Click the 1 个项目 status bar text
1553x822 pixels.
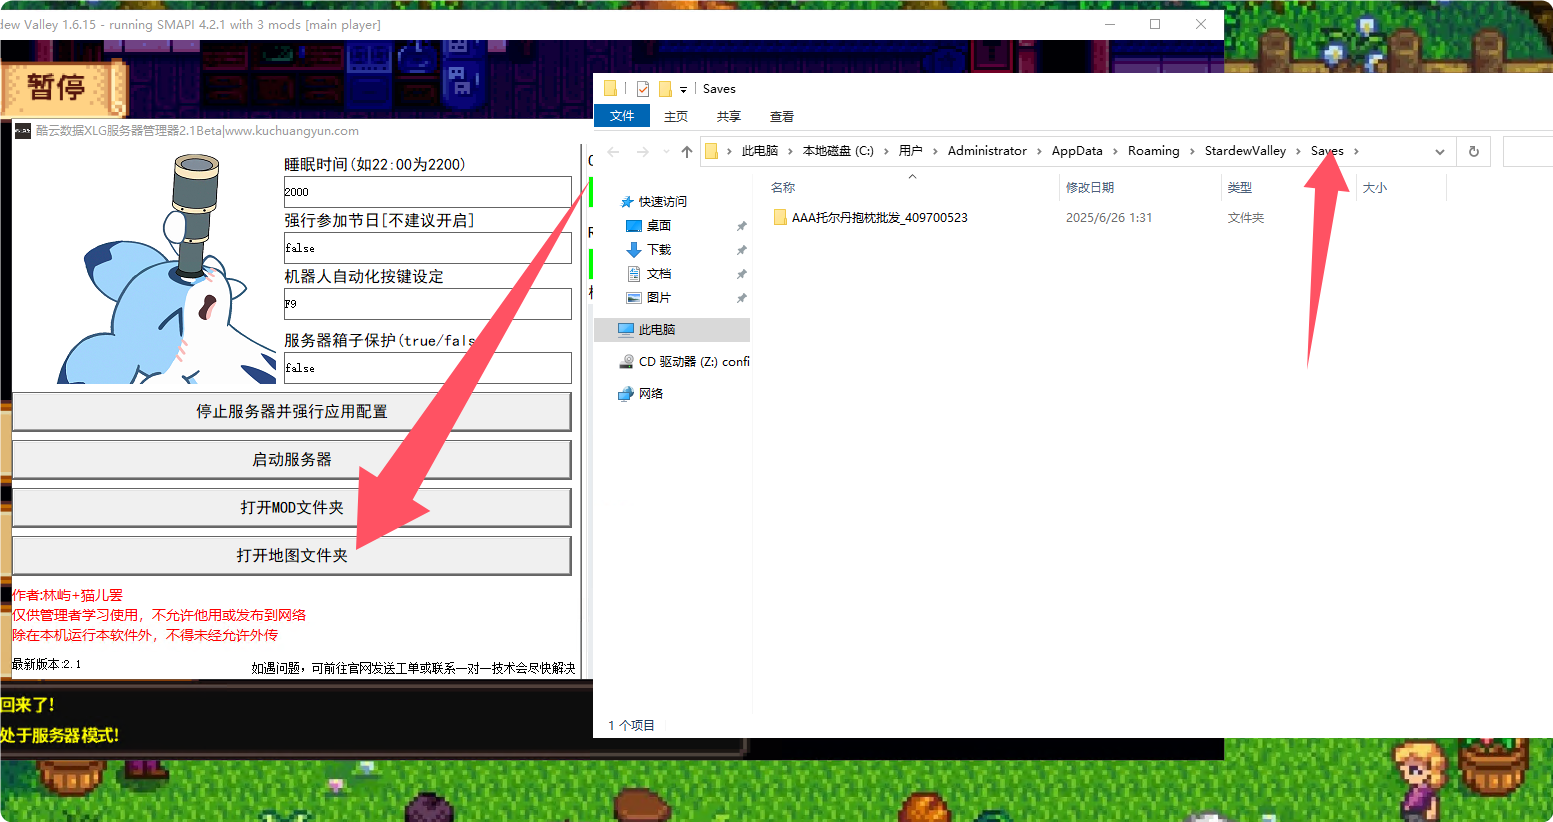pyautogui.click(x=631, y=726)
